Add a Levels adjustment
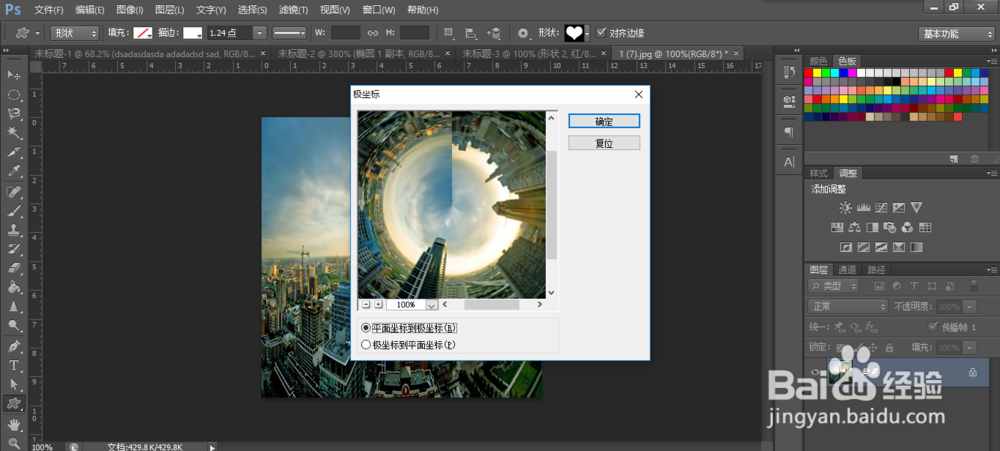The image size is (1000, 451). pos(864,207)
